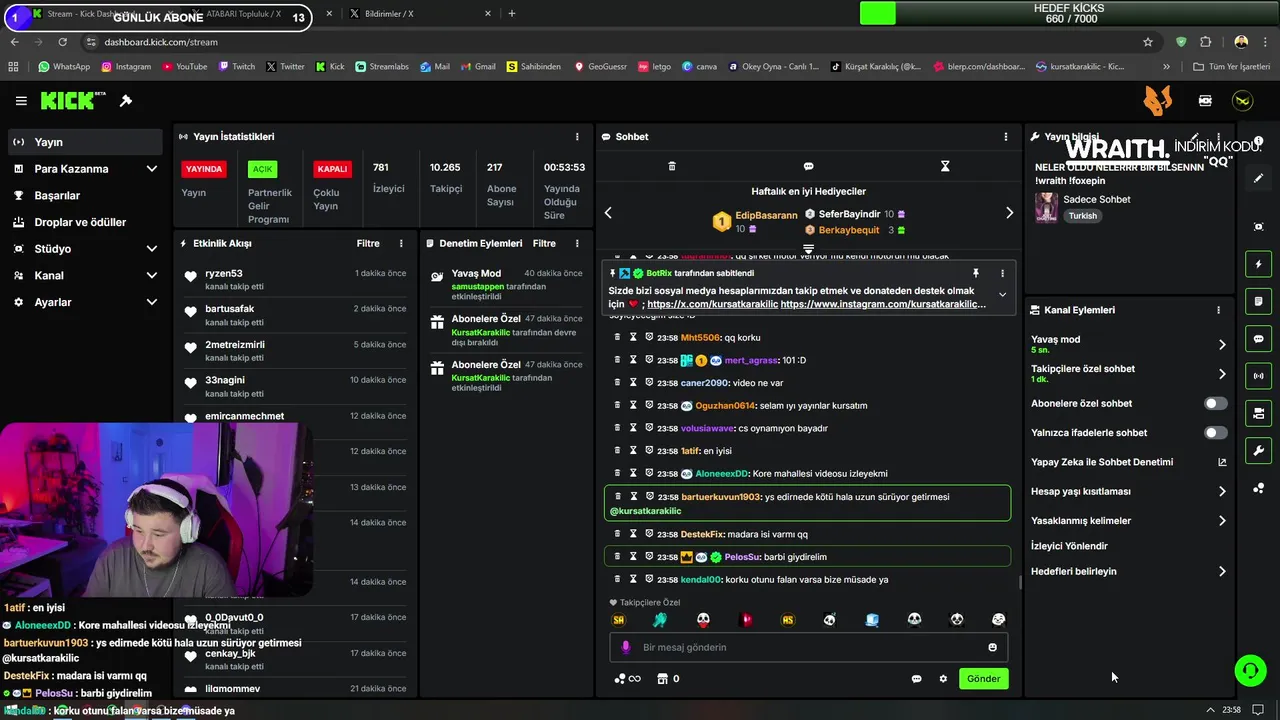Open Takipçilere özel sohbet chevron
The height and width of the screenshot is (720, 1280).
(1222, 374)
